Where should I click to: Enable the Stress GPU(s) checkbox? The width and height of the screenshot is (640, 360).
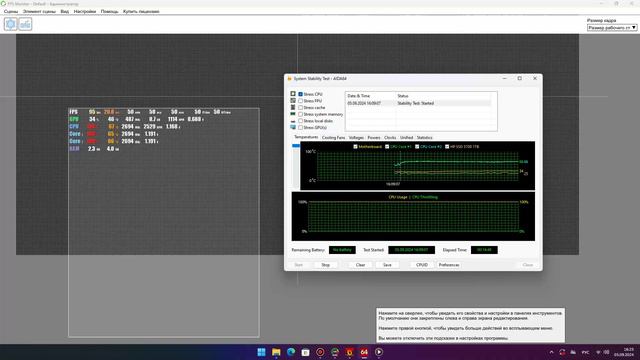pos(300,127)
